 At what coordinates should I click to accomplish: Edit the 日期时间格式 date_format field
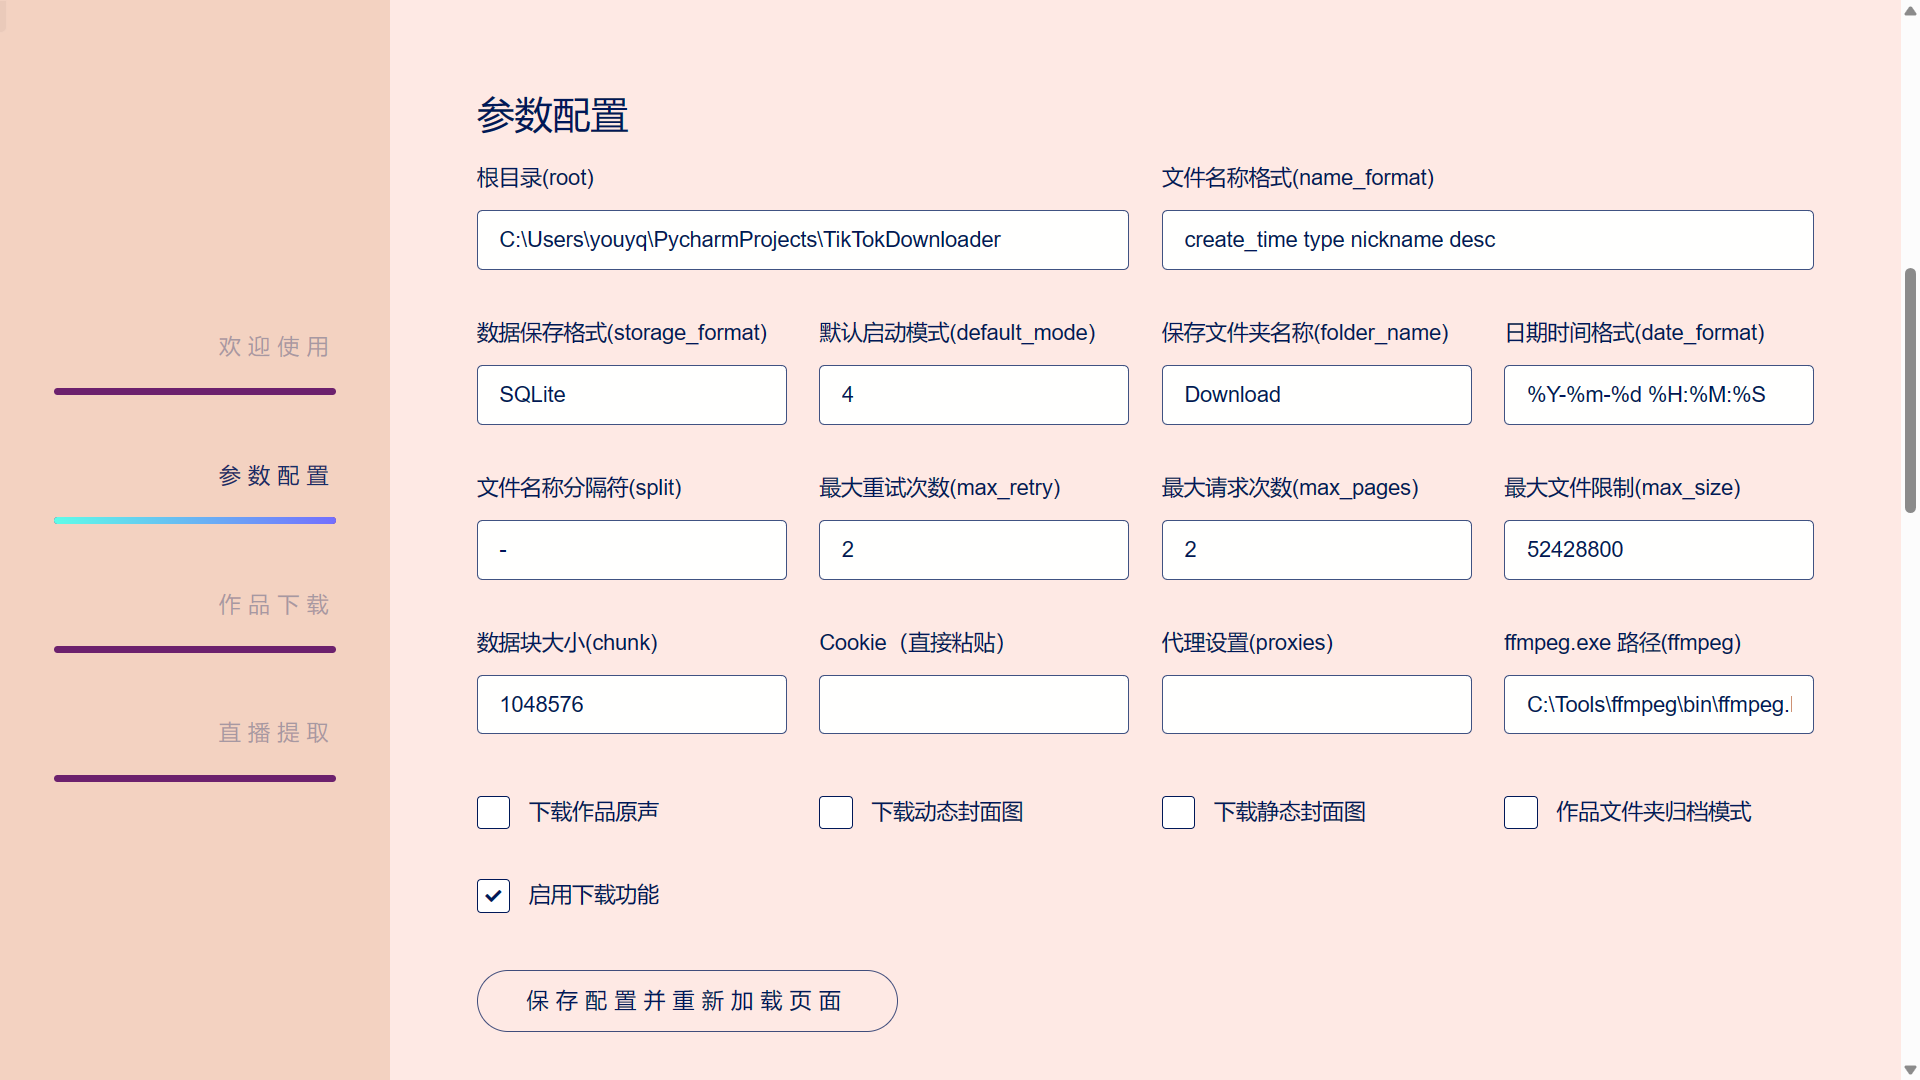(1658, 394)
